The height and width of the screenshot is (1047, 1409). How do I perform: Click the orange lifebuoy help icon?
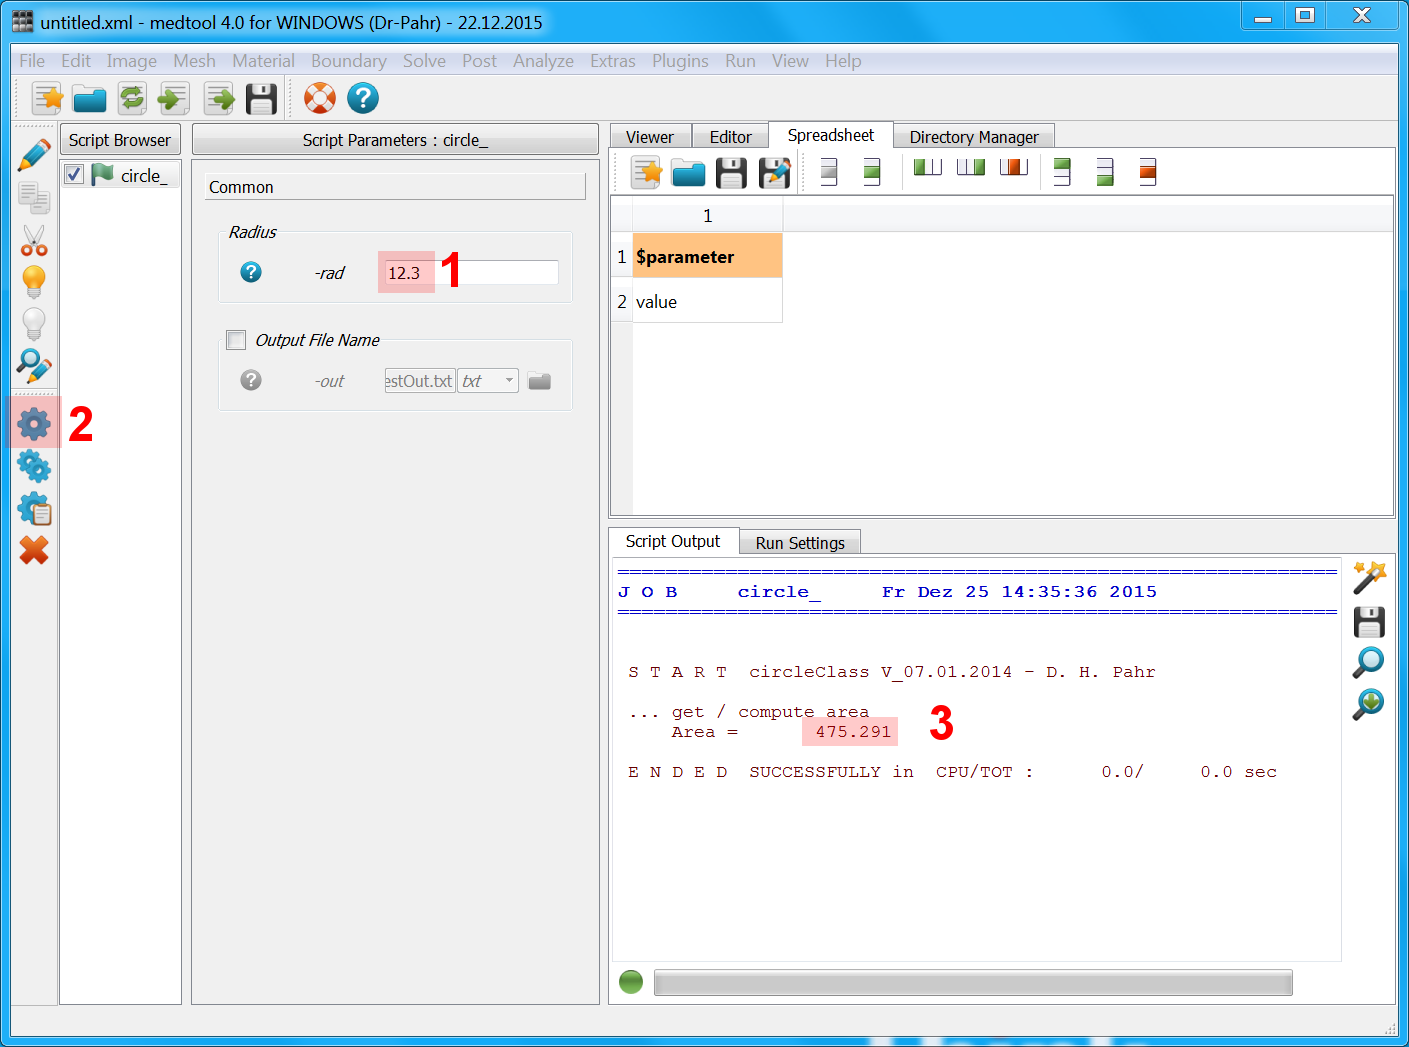[320, 98]
